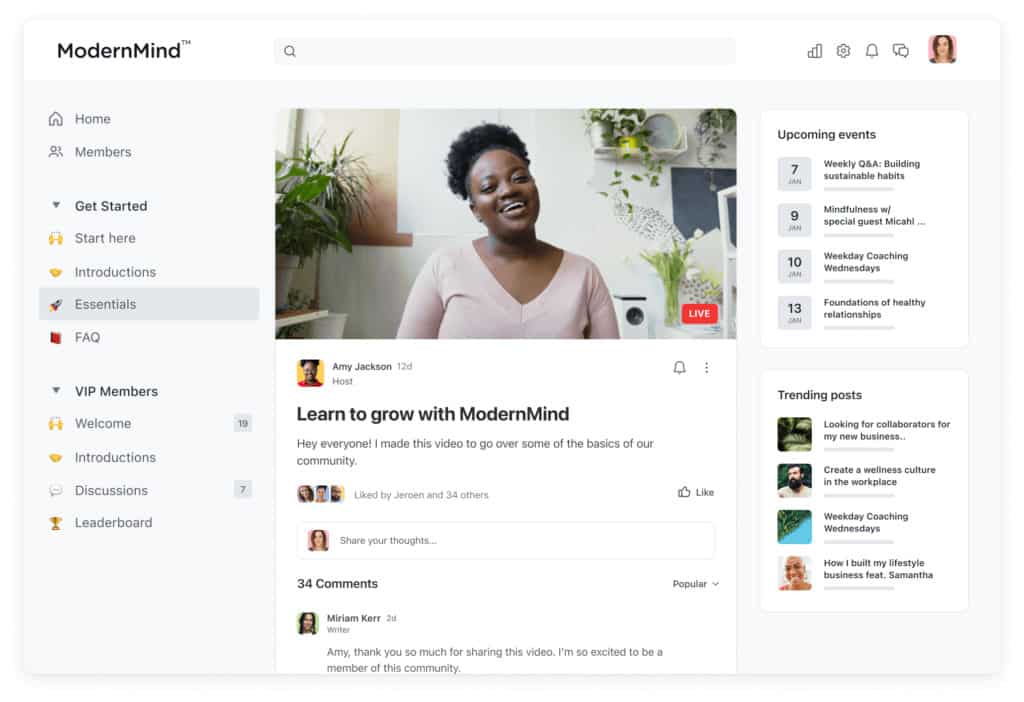1024x702 pixels.
Task: Click the bearded man trending thumbnail
Action: [794, 481]
